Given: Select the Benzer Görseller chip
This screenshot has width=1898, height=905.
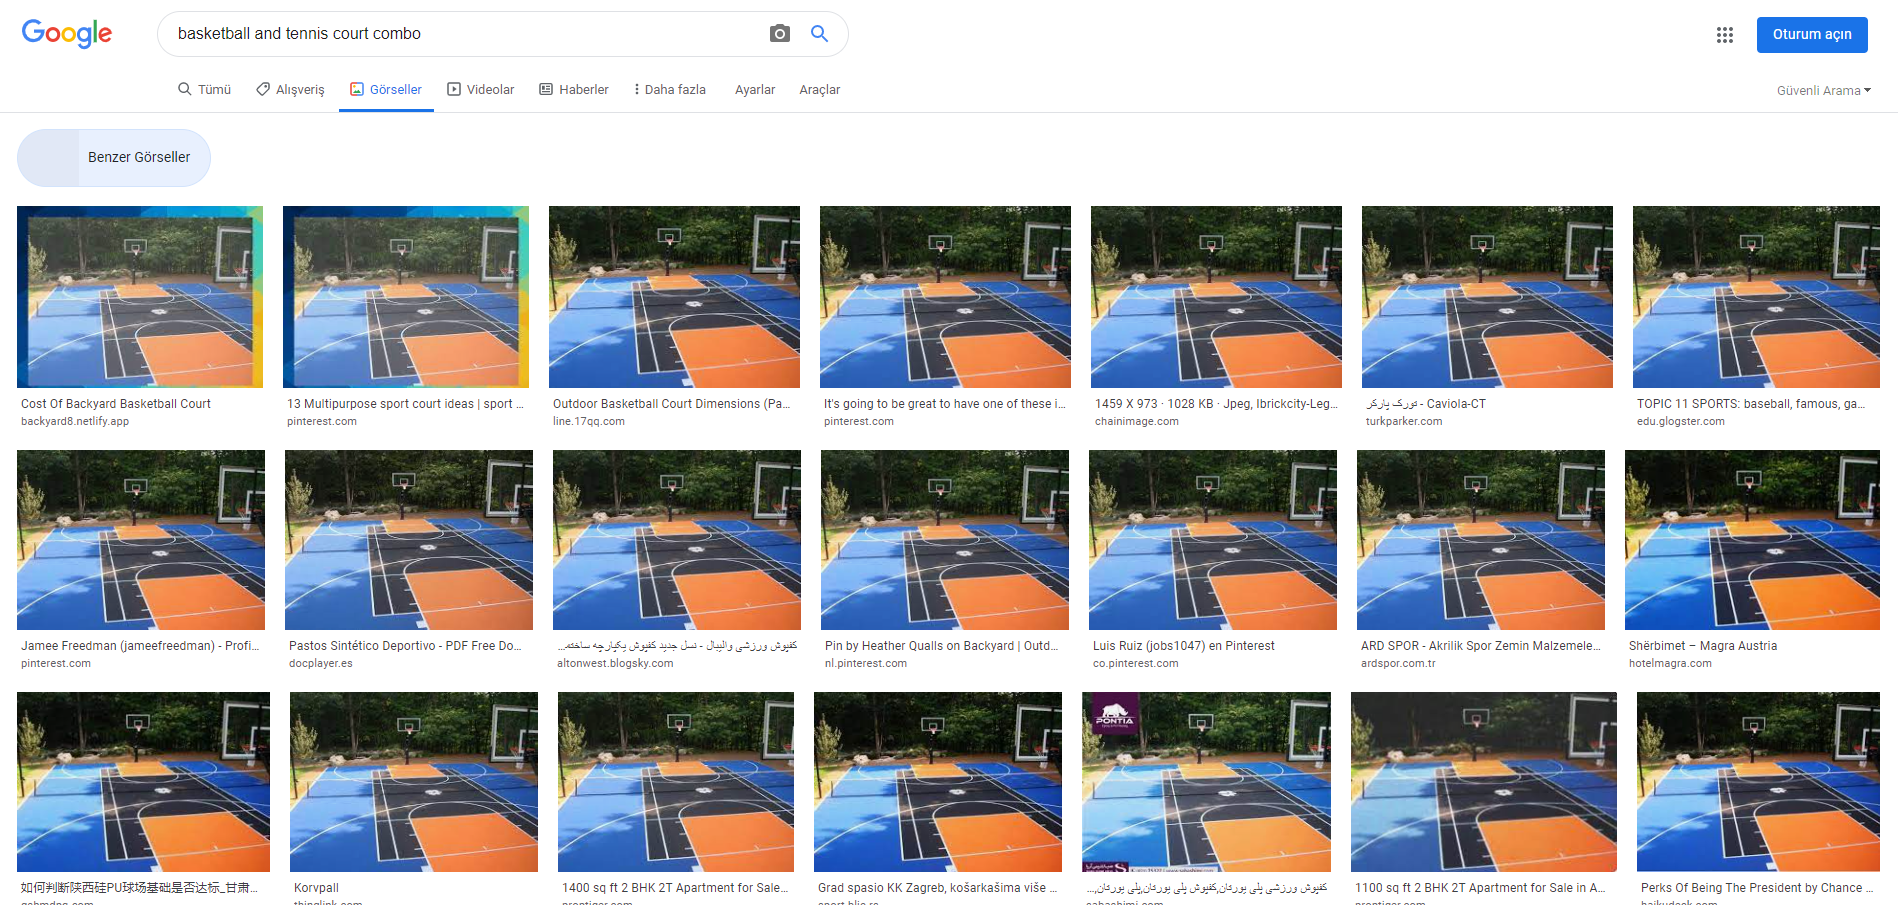Looking at the screenshot, I should 113,157.
